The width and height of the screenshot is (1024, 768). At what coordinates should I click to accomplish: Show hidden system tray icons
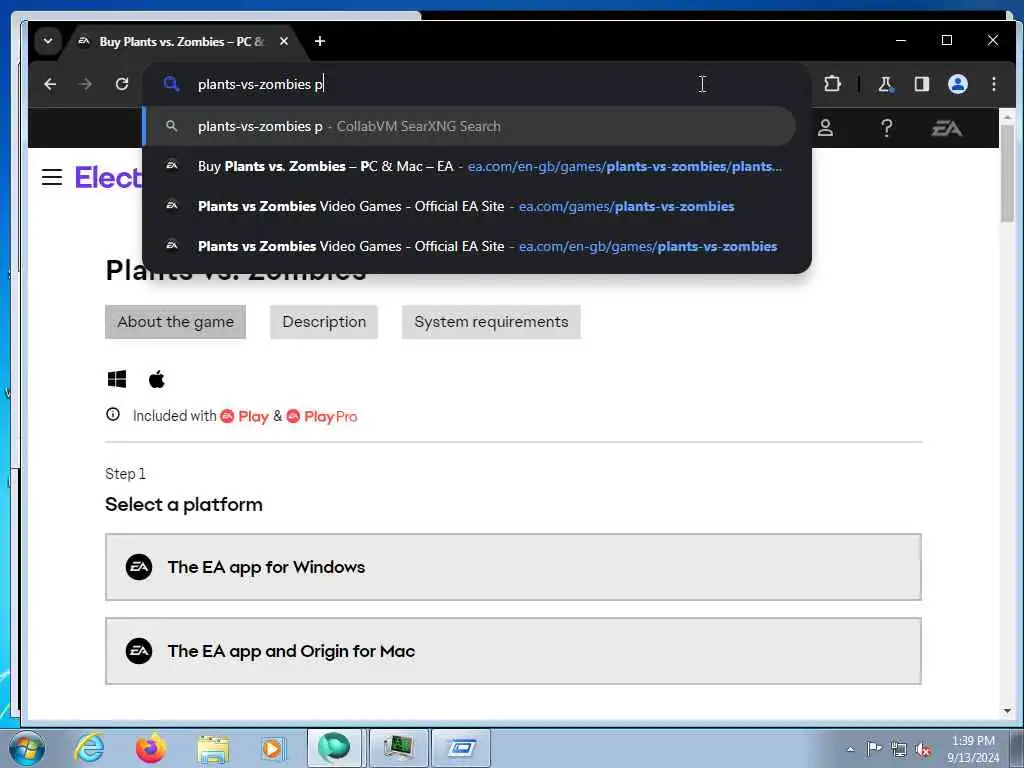point(850,749)
